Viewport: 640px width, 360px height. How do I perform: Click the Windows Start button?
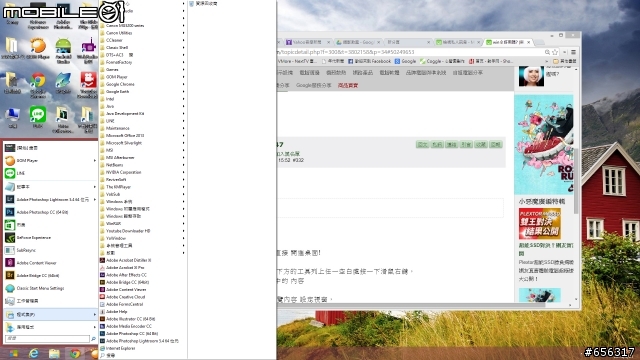pos(13,353)
